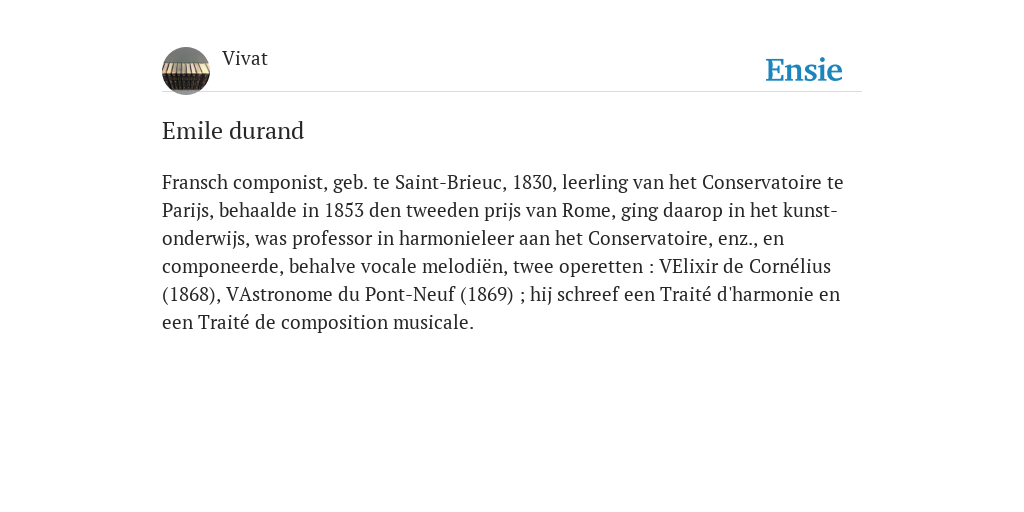Screen dimensions: 1024x512
Task: Click the Vivat round avatar thumbnail
Action: point(186,71)
